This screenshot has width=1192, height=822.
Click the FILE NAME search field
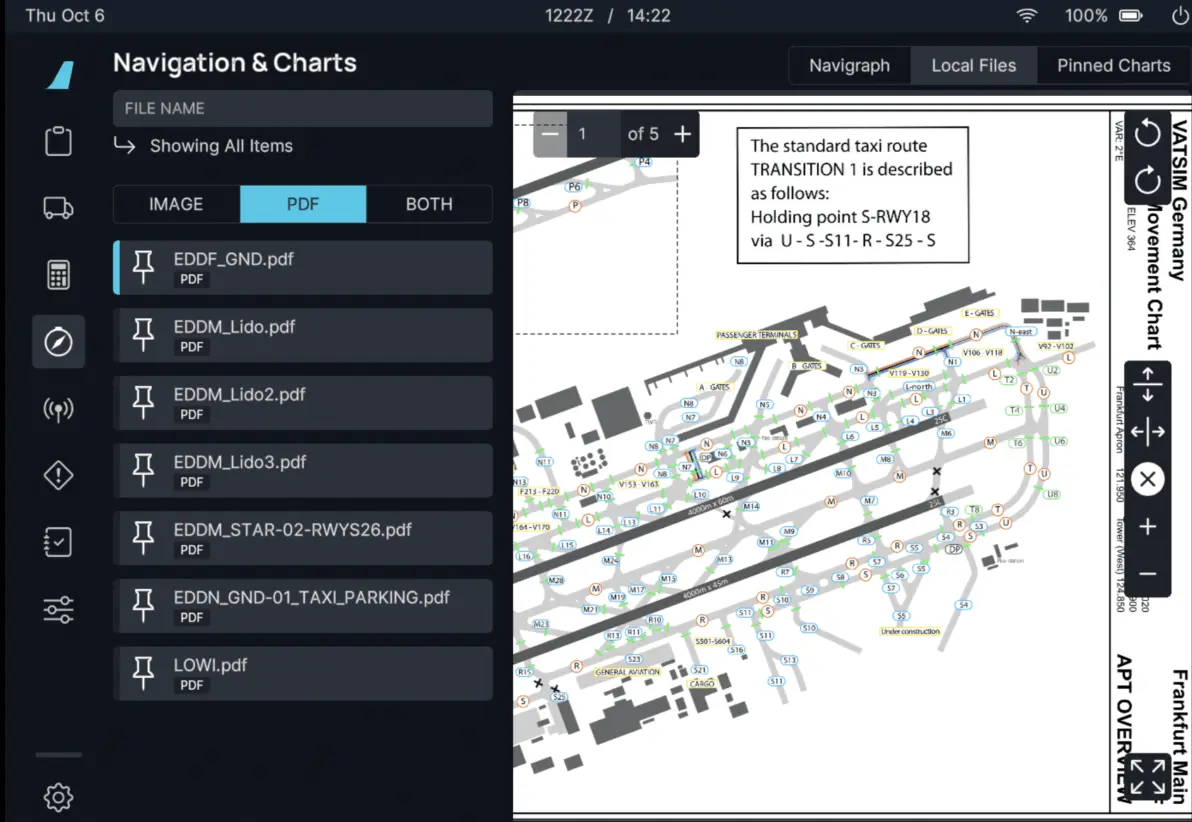click(x=303, y=109)
